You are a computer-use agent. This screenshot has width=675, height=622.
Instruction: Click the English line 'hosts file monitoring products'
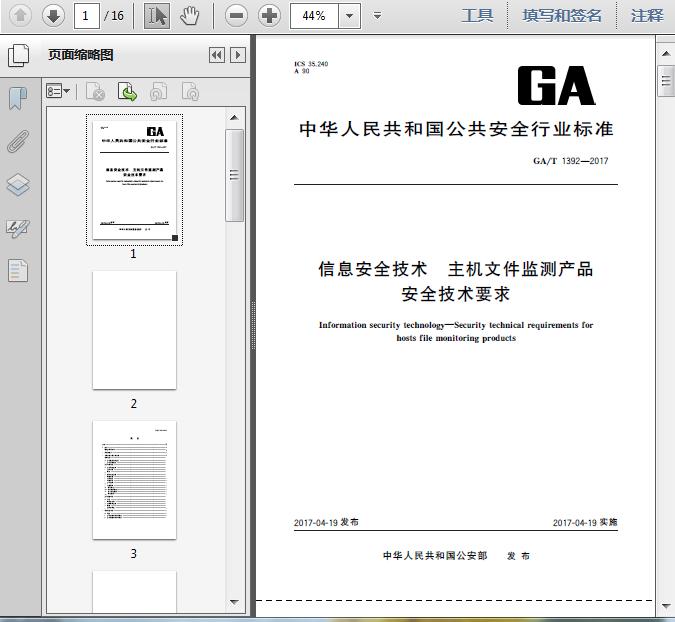point(456,338)
